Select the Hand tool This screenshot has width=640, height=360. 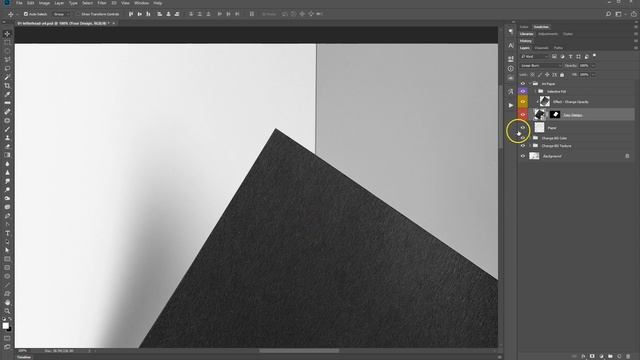[7, 302]
